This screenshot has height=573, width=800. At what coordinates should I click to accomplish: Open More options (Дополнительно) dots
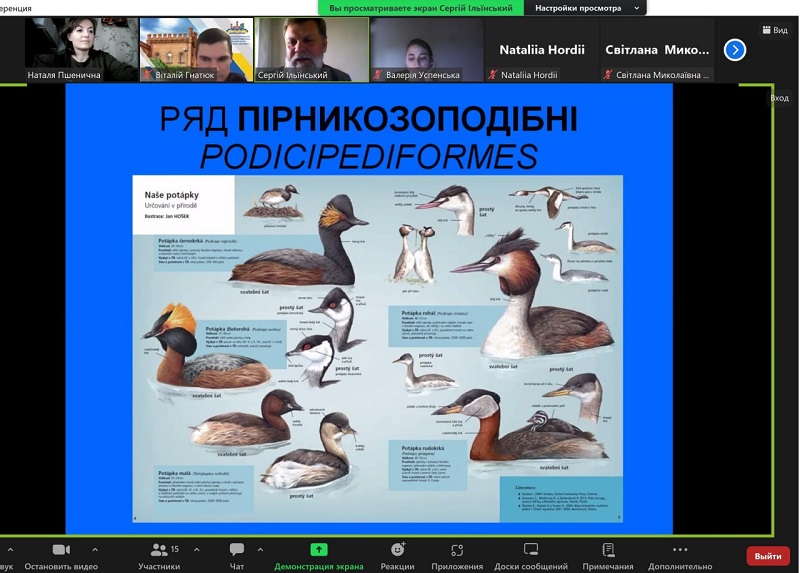tap(680, 550)
